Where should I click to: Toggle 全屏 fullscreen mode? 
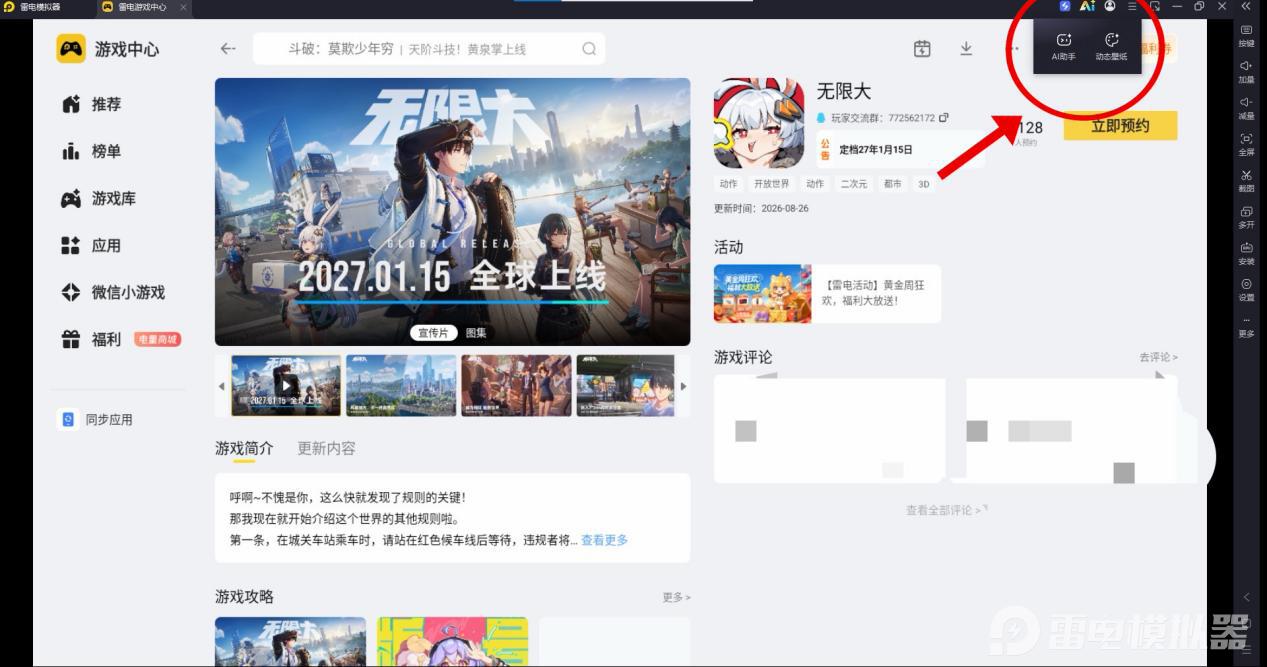(1246, 145)
